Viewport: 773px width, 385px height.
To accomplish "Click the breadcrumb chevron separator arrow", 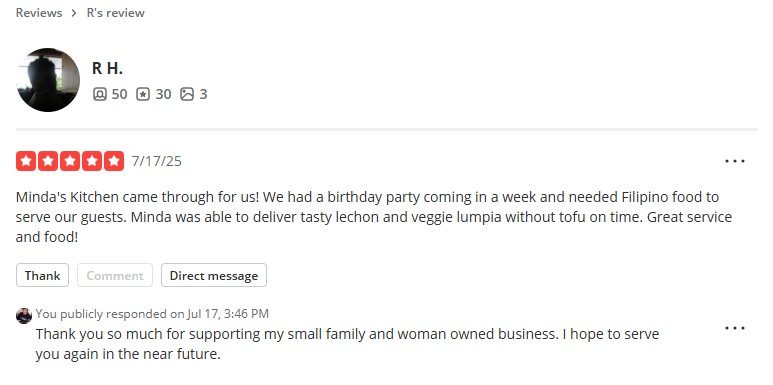I will point(74,13).
